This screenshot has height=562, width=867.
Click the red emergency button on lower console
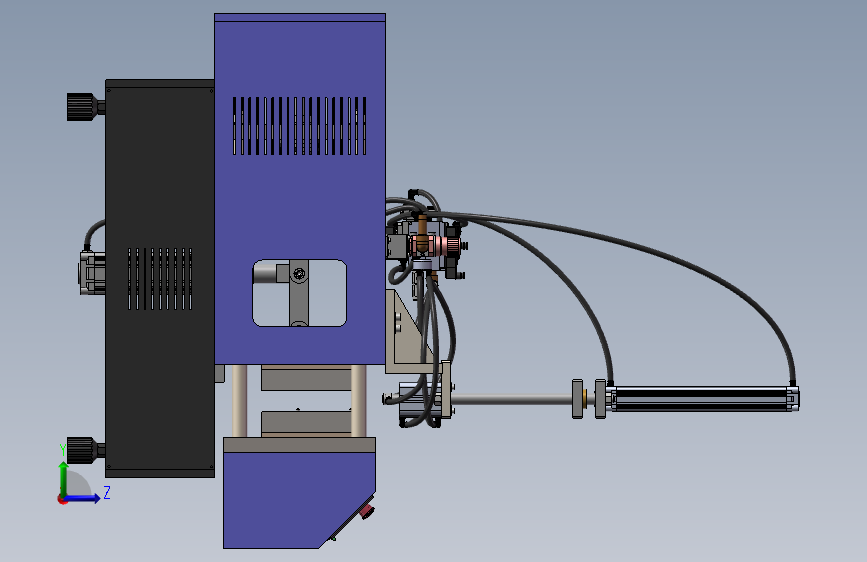[367, 511]
